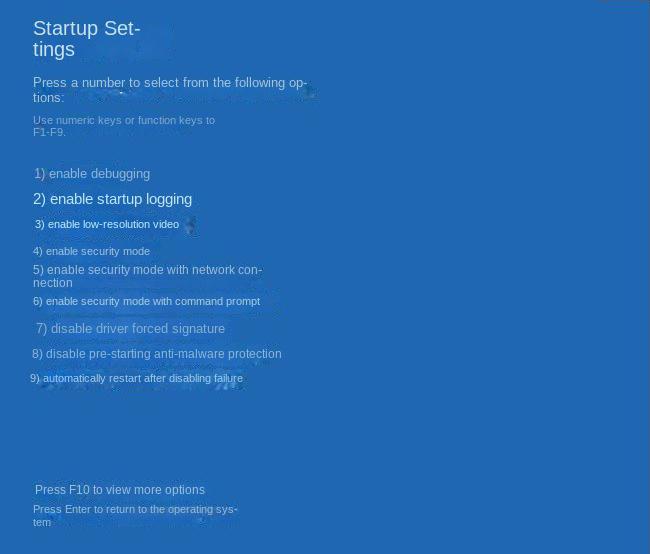Choose enable startup logging option
Viewport: 650px width, 554px height.
point(112,199)
